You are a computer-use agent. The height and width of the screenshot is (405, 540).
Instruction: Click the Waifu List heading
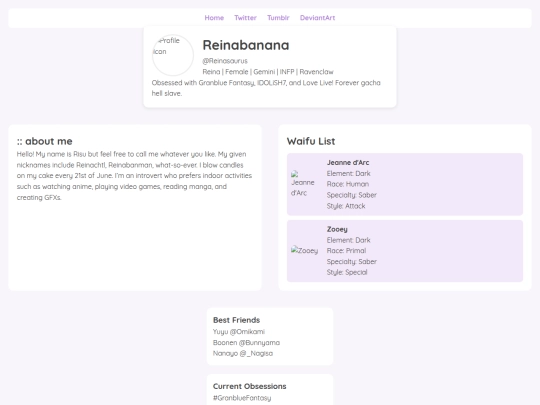[311, 141]
